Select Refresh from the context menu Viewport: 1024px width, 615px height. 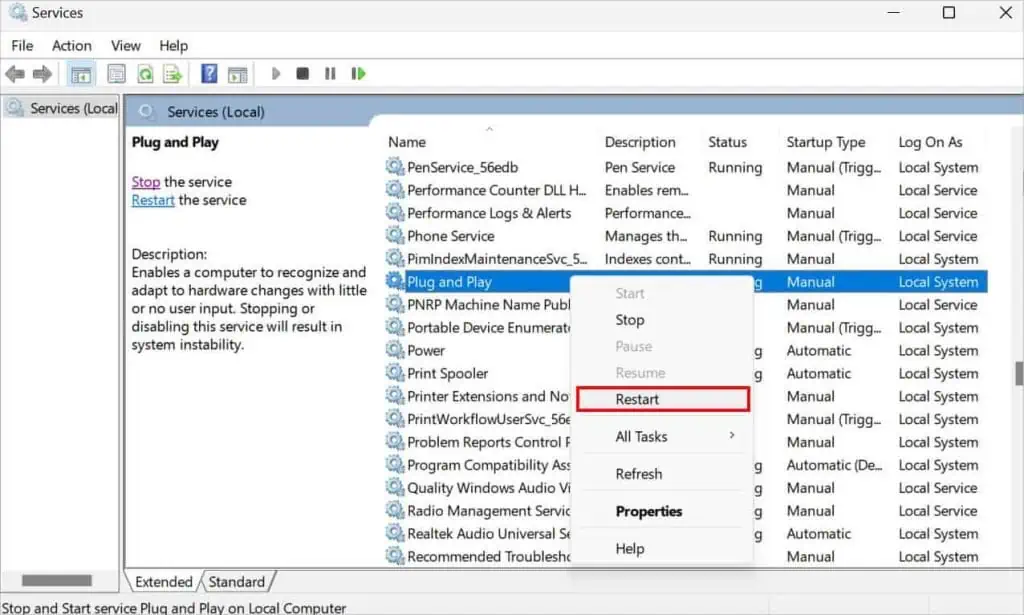click(x=641, y=473)
